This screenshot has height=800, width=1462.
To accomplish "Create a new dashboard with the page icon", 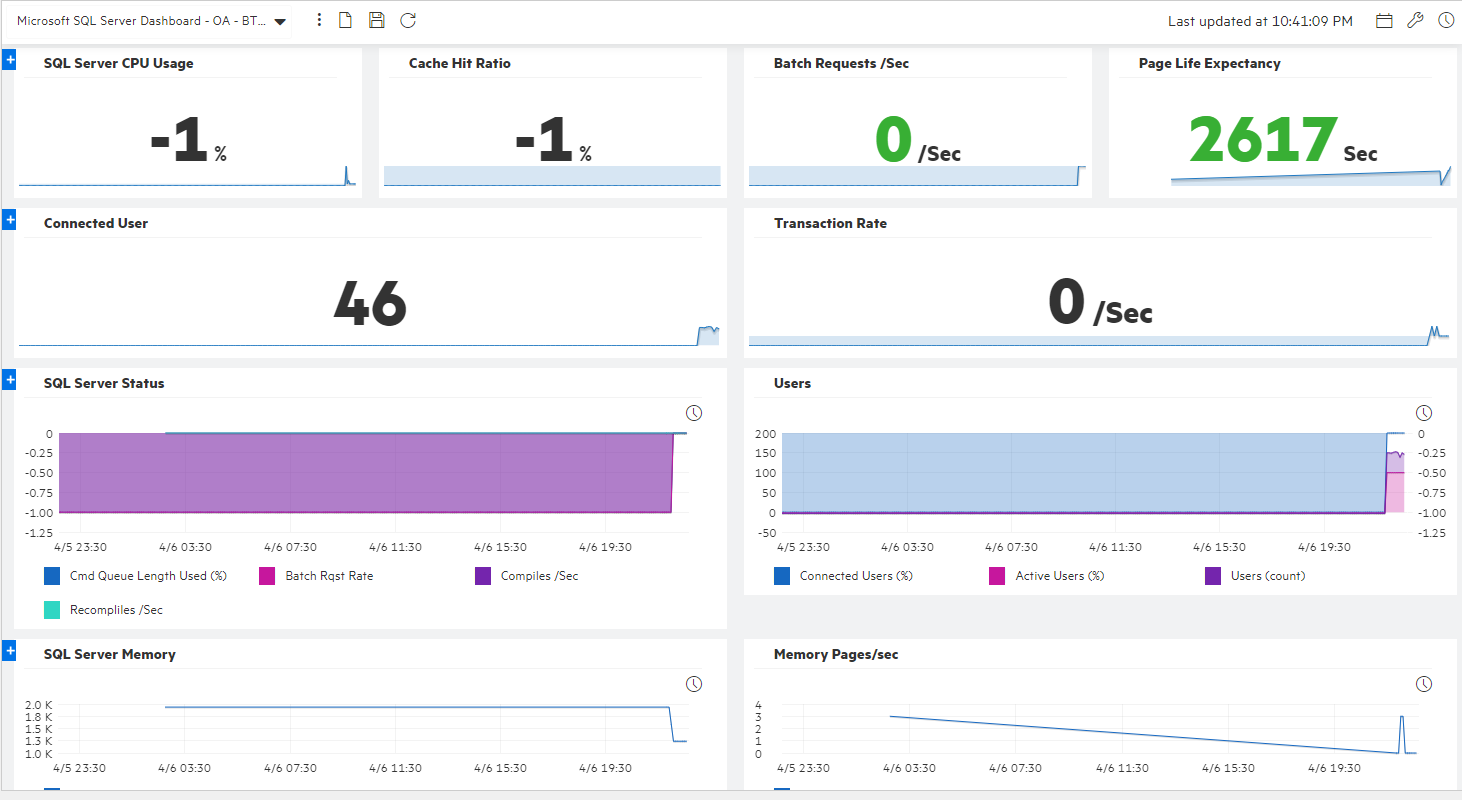I will [345, 20].
